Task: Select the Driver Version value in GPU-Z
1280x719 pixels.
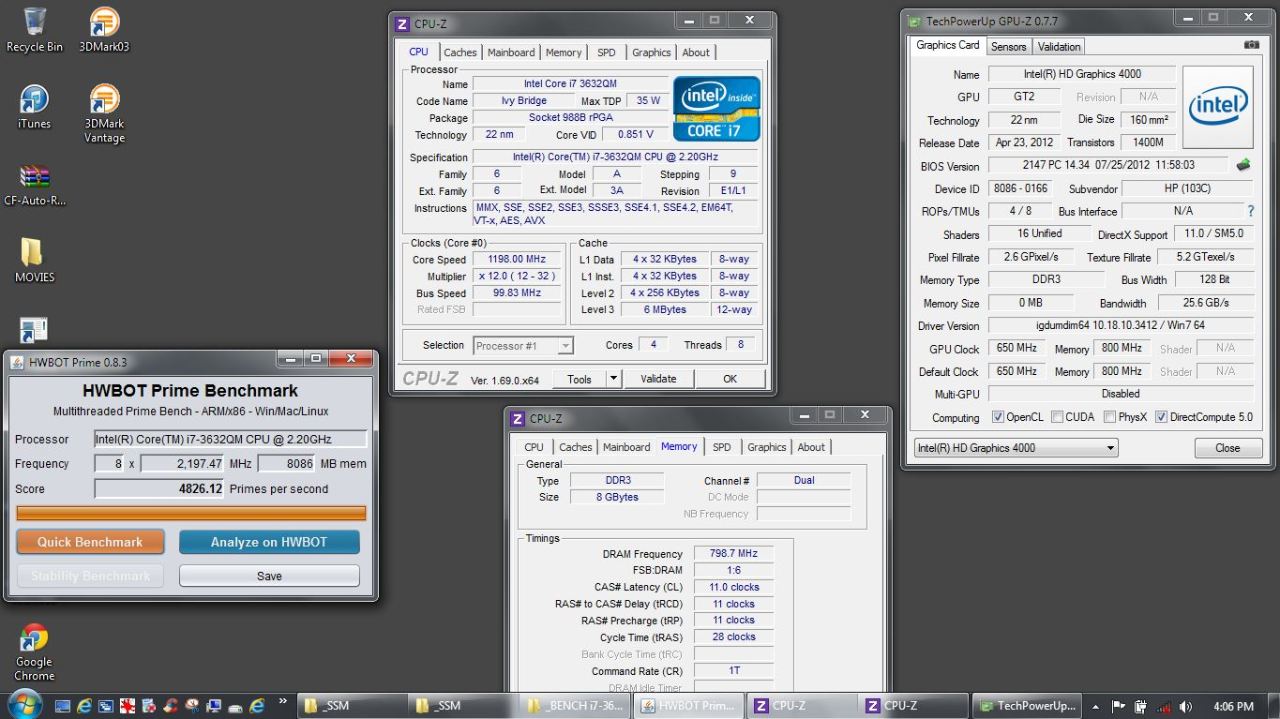Action: coord(1121,326)
